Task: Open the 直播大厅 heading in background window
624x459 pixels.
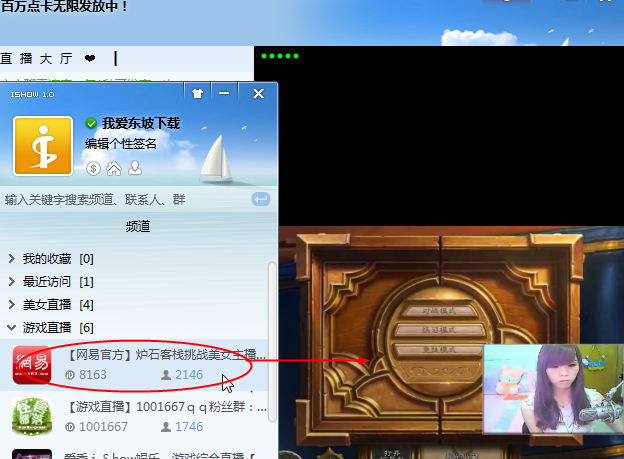Action: (x=37, y=59)
